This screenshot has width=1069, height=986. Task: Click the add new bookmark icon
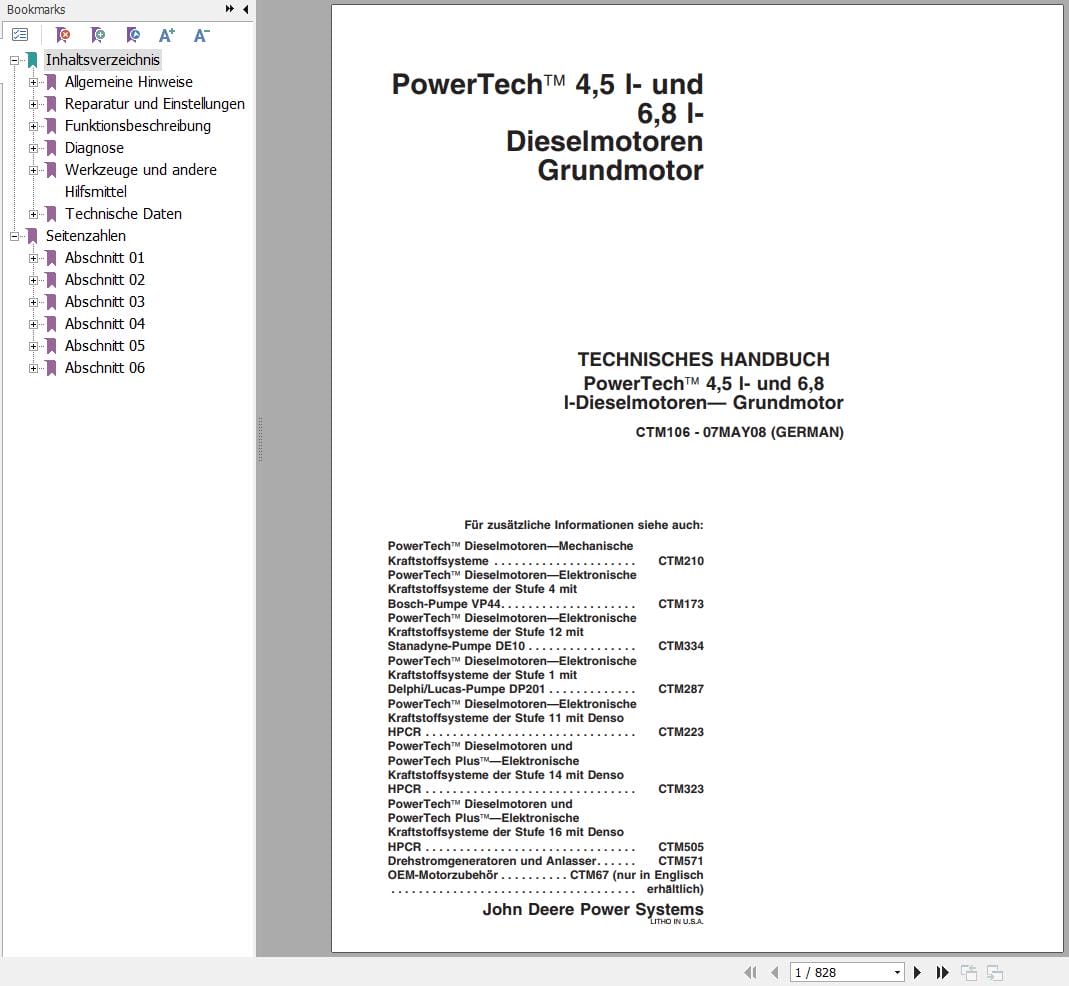click(98, 34)
